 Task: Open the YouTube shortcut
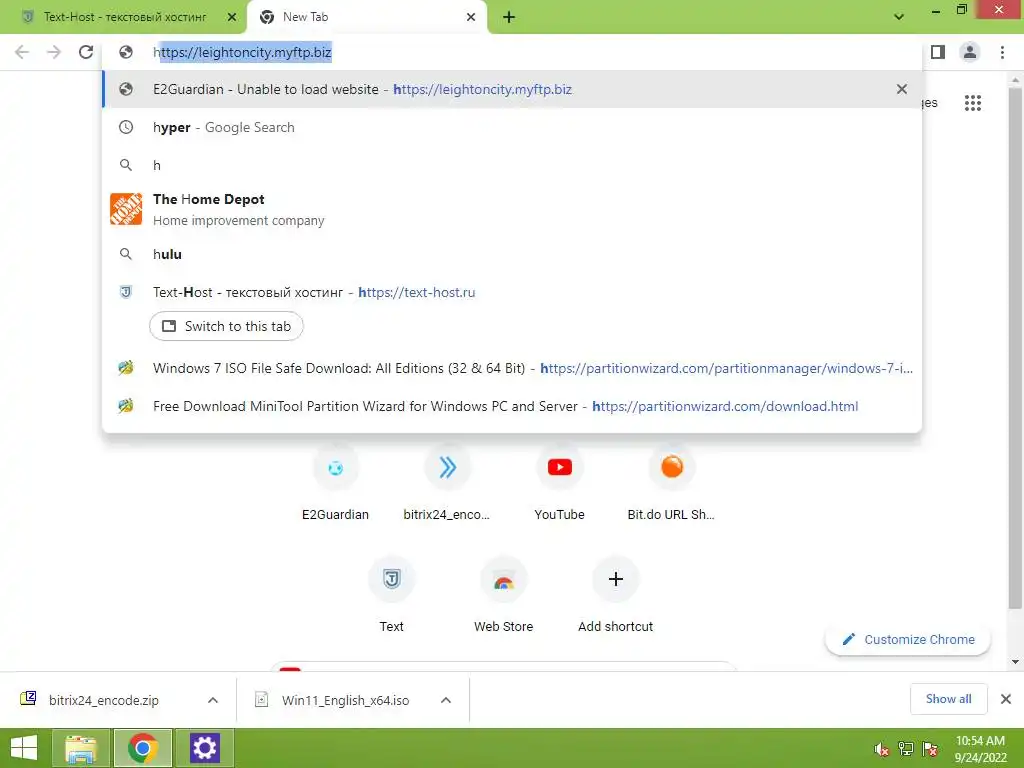point(559,483)
